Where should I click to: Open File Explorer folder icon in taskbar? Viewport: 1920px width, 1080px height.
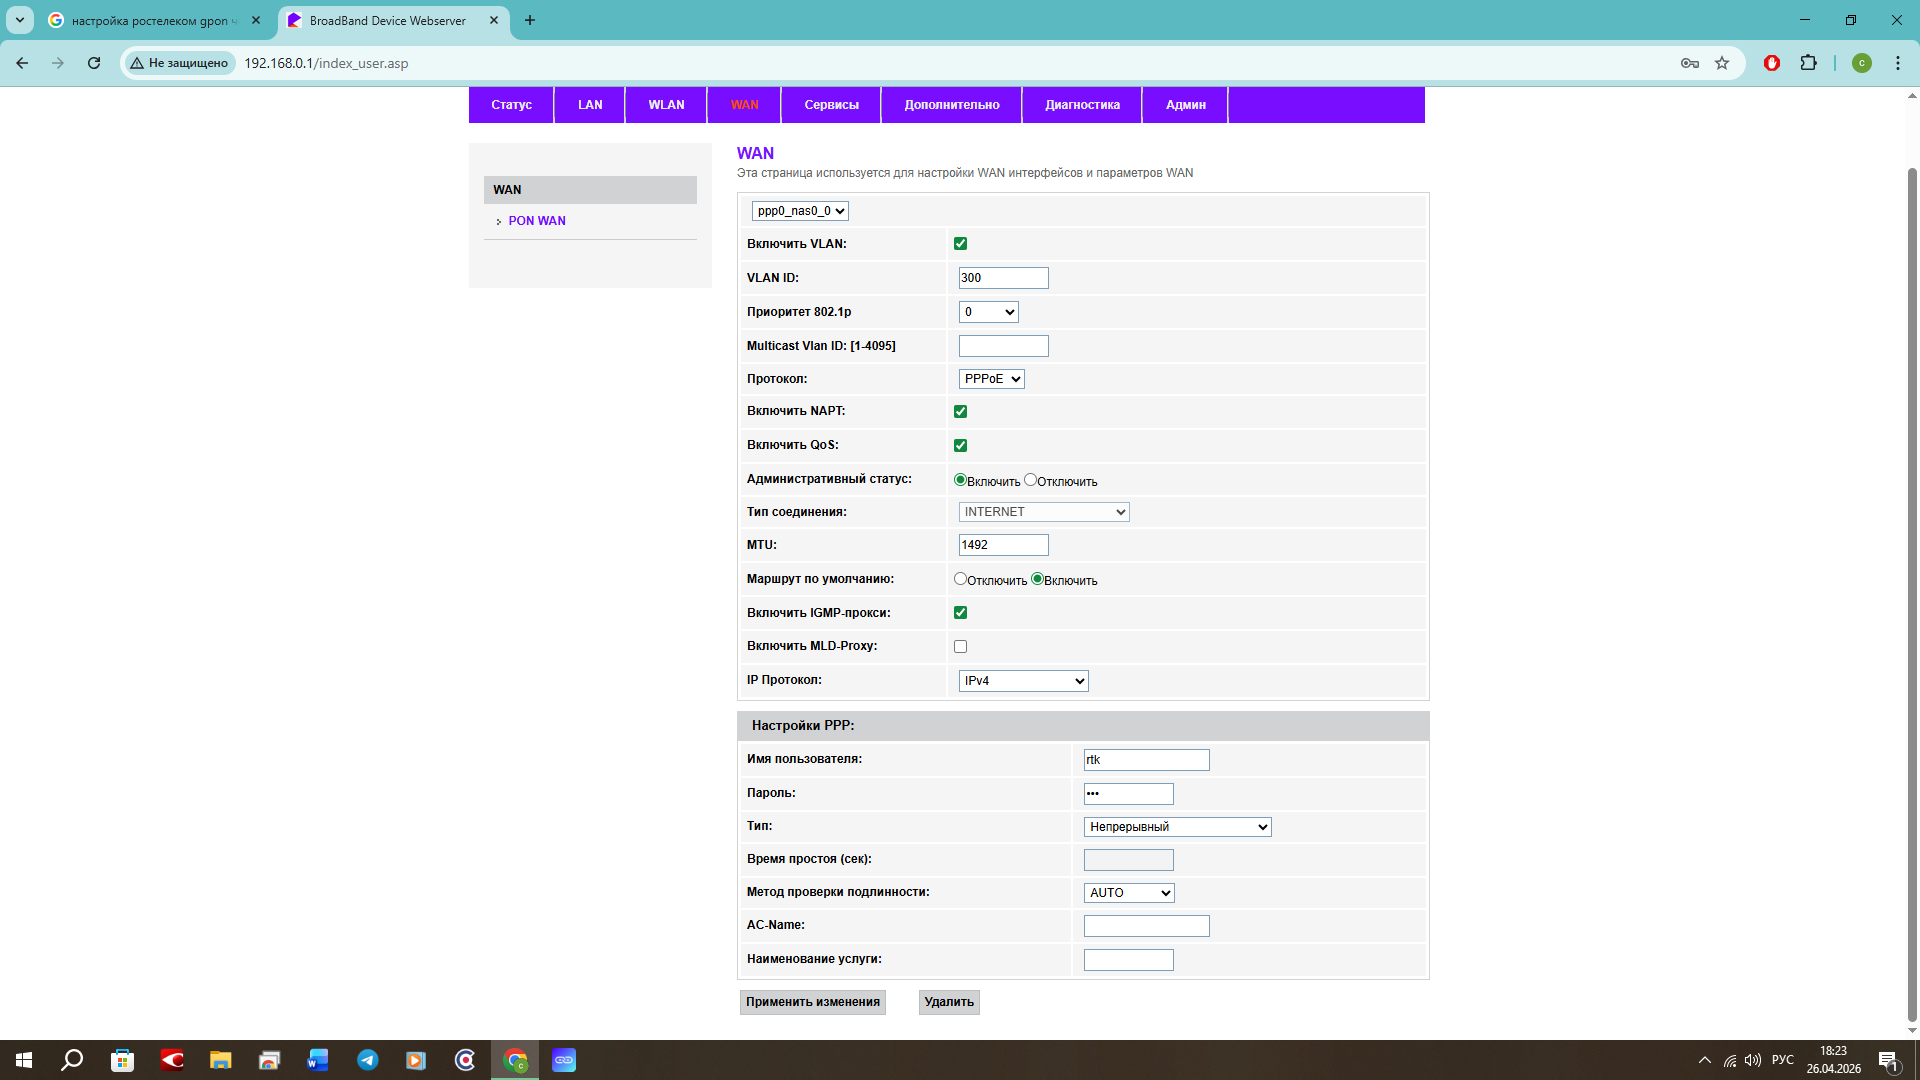[220, 1060]
